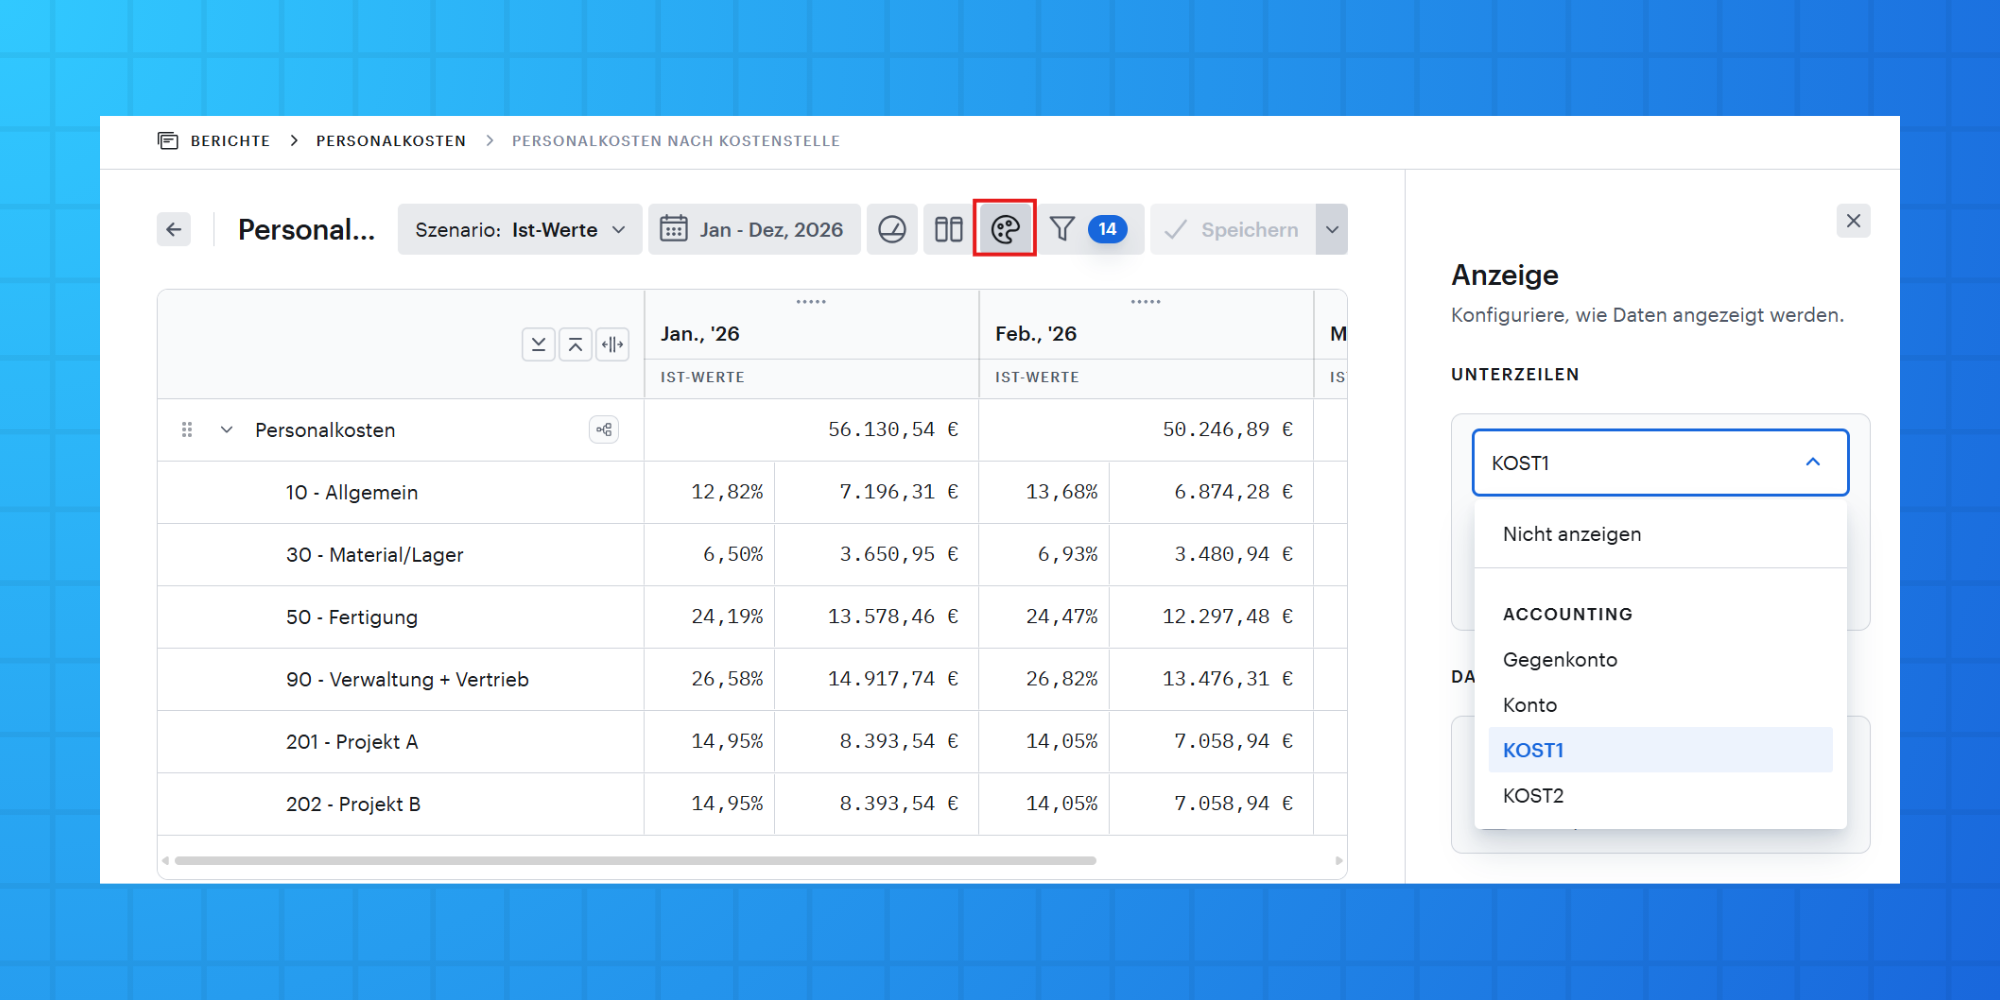
Task: Click the back arrow button
Action: 174,230
